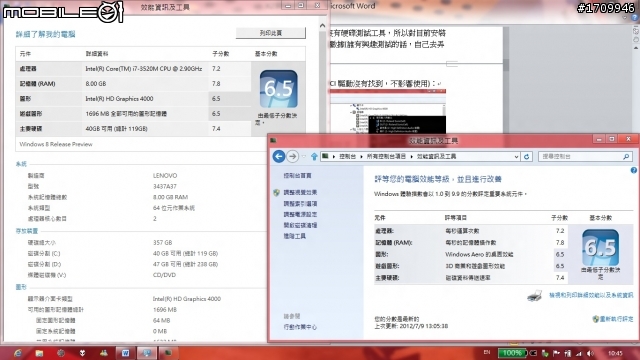Select the 8.00 GB memory row

point(133,84)
